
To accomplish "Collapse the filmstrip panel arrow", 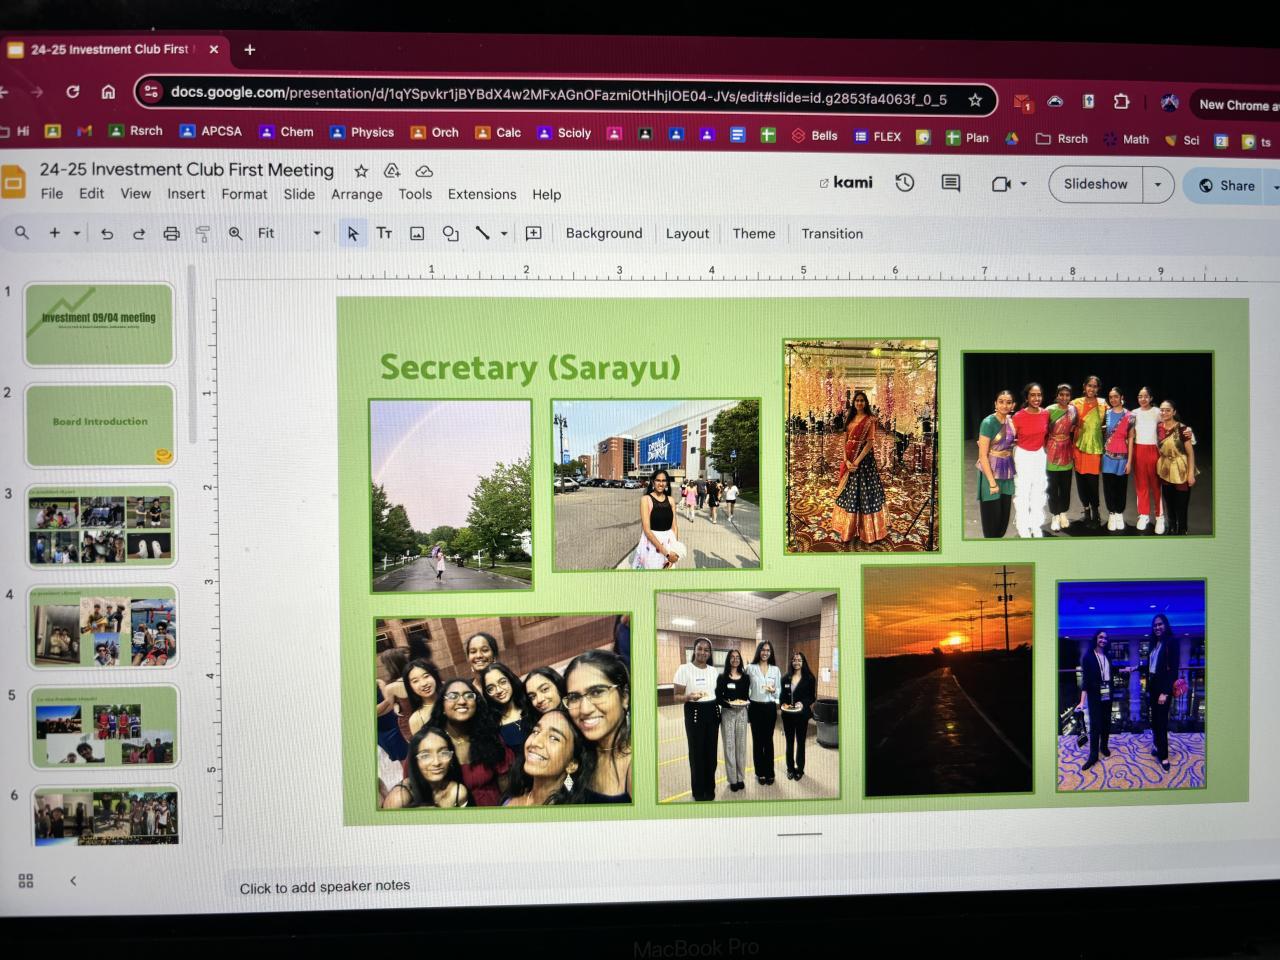I will coord(73,880).
